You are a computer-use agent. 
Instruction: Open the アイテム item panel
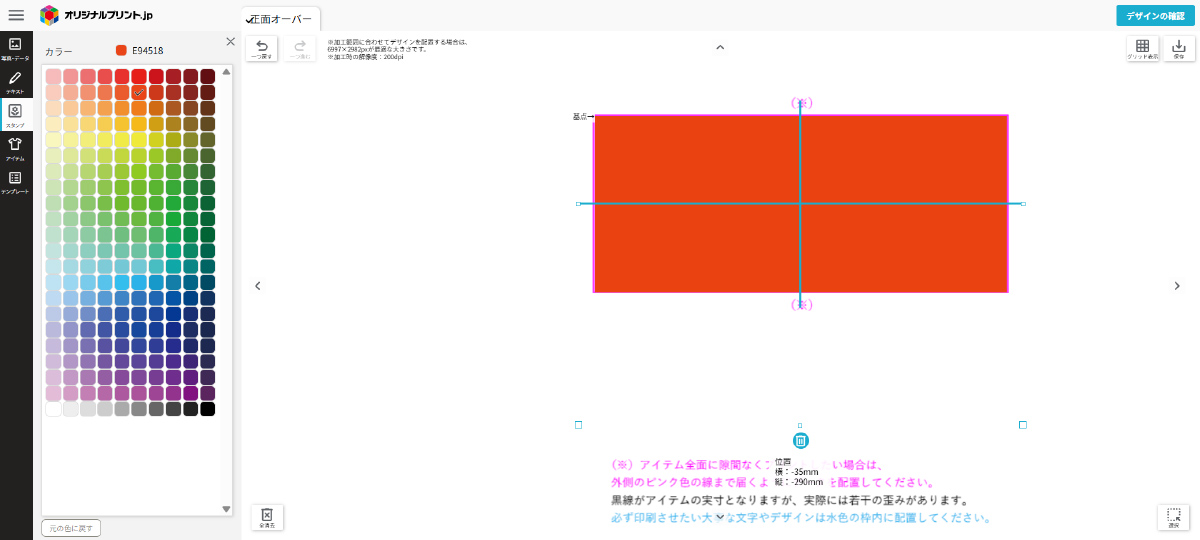(x=15, y=148)
